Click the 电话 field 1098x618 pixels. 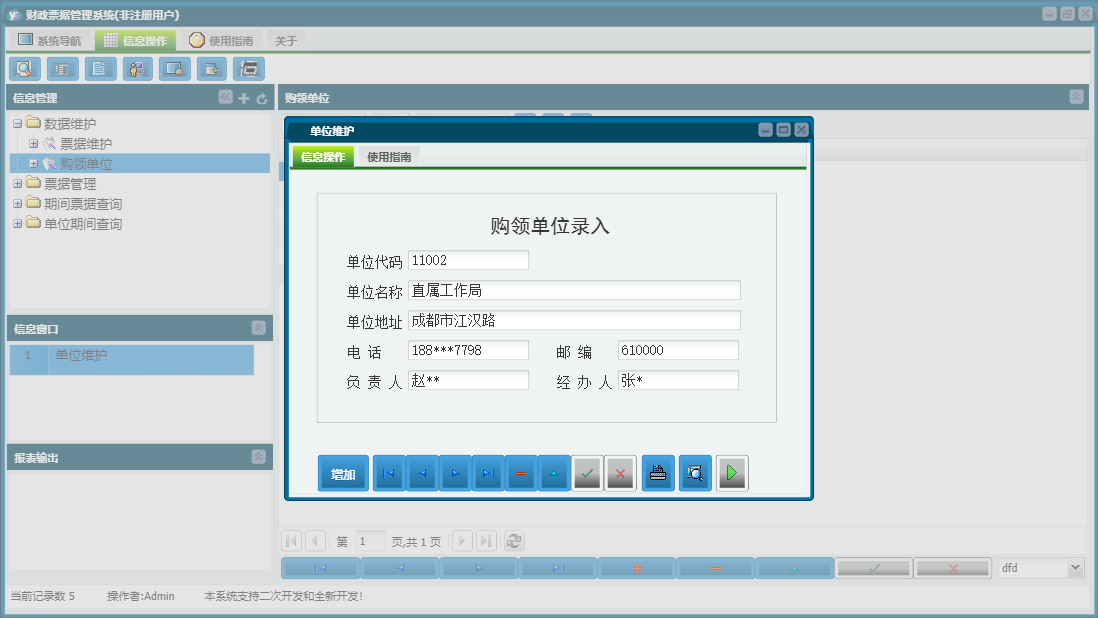point(468,350)
